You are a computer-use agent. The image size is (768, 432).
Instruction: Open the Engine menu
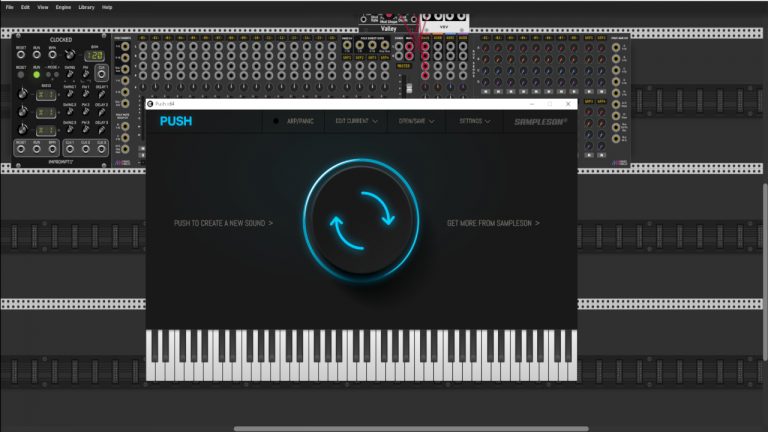click(x=63, y=7)
